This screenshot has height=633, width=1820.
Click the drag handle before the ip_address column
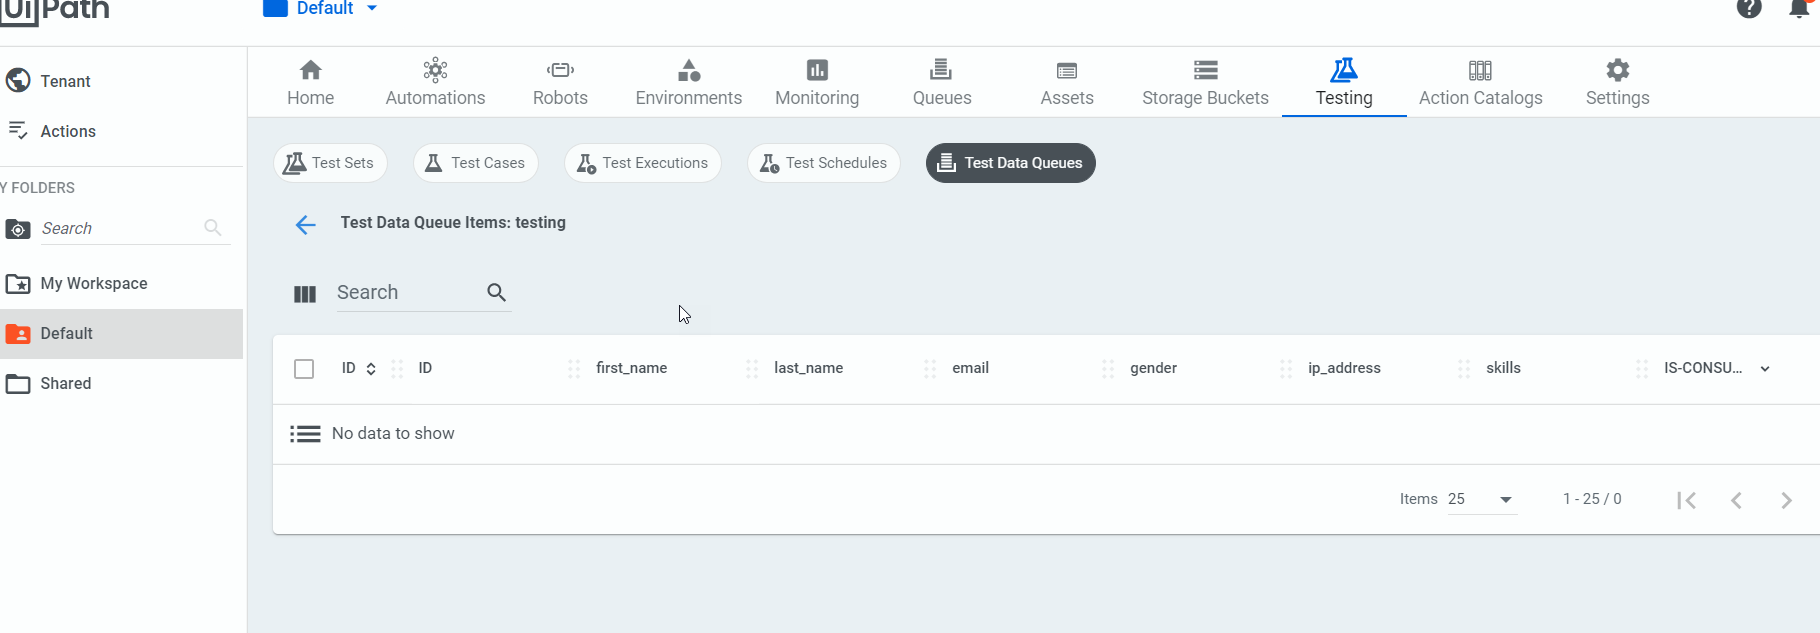click(1286, 369)
